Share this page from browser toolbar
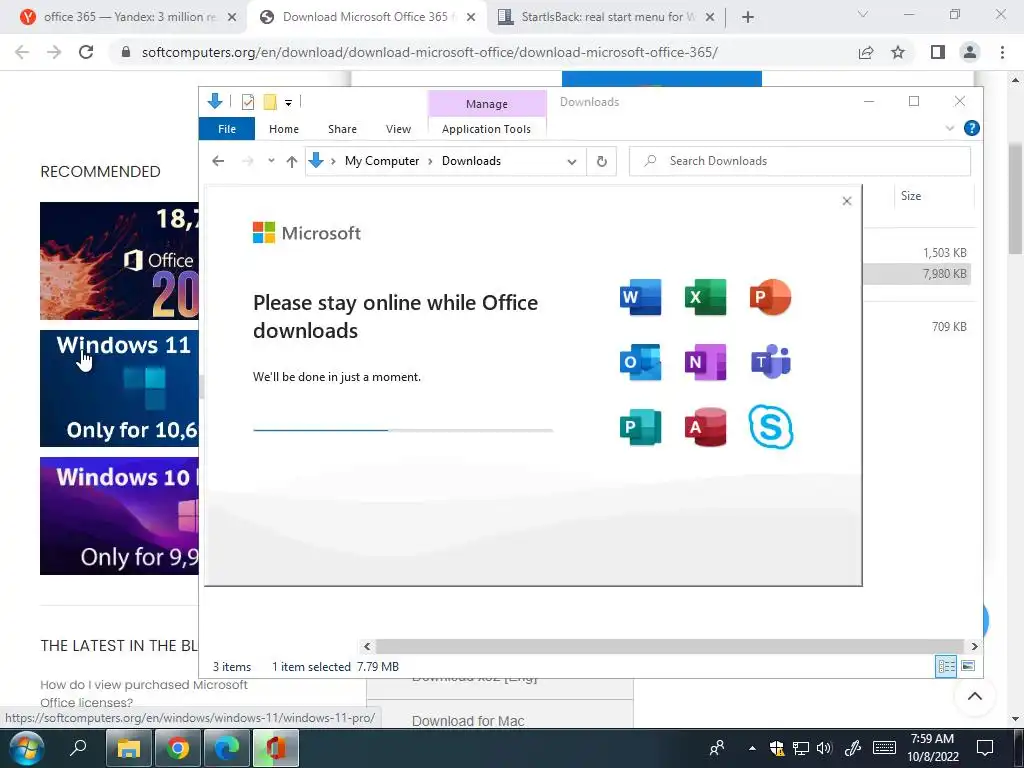This screenshot has width=1024, height=768. tap(866, 52)
